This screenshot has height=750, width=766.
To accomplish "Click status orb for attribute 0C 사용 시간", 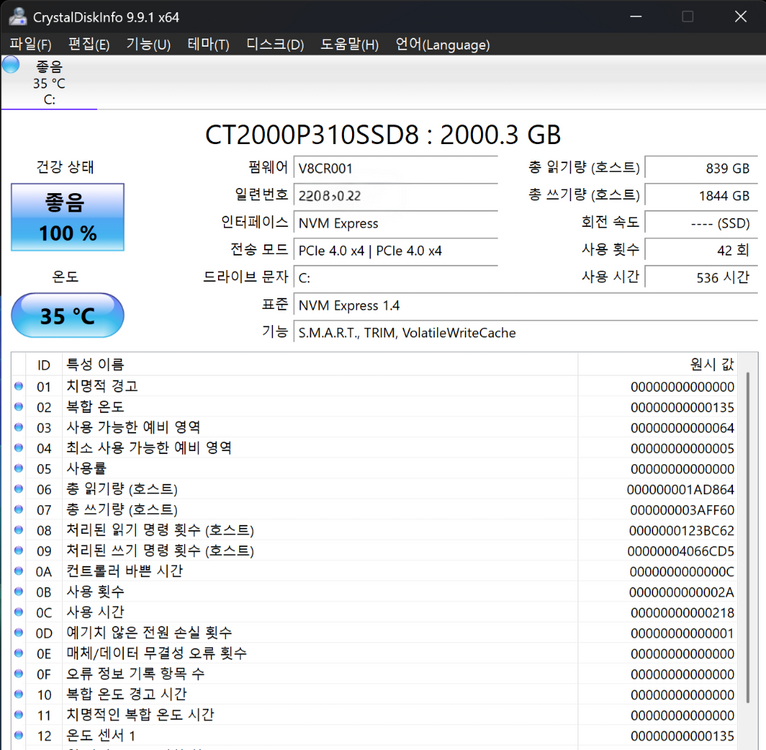I will (19, 612).
